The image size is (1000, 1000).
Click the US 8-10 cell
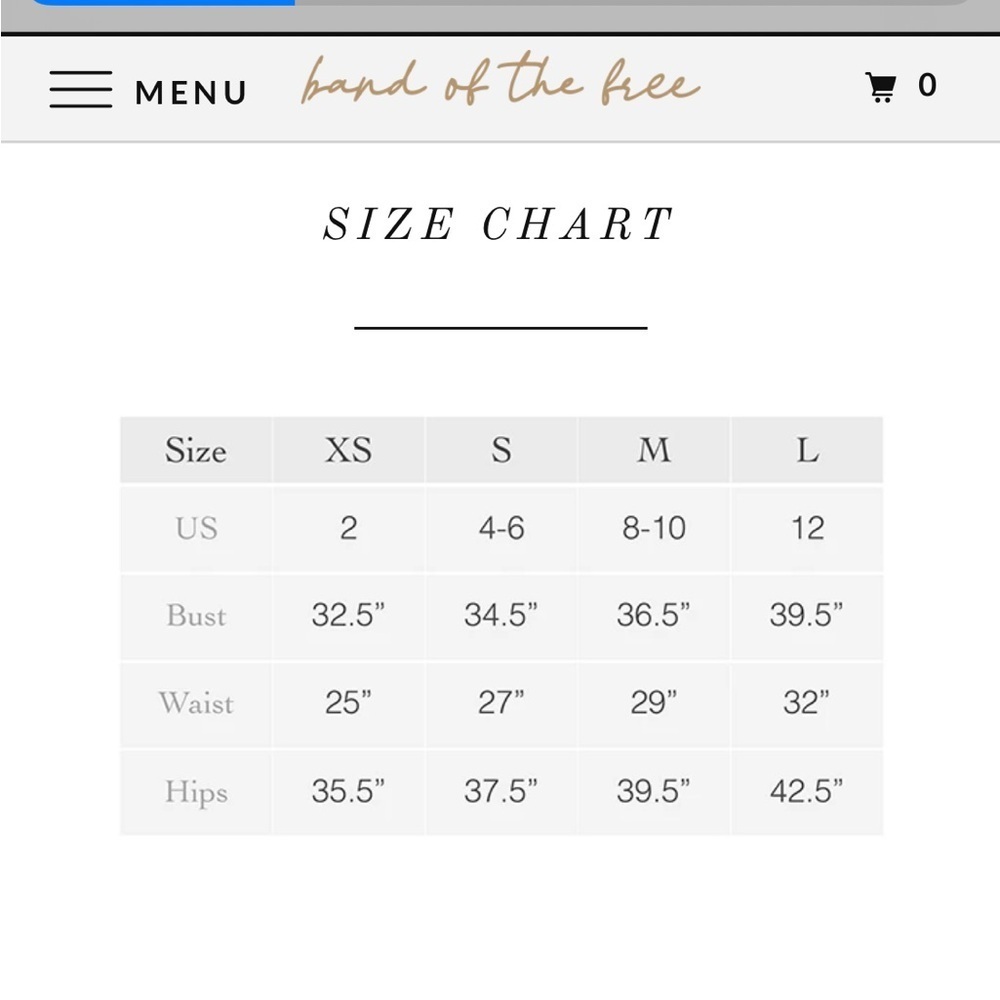[654, 529]
